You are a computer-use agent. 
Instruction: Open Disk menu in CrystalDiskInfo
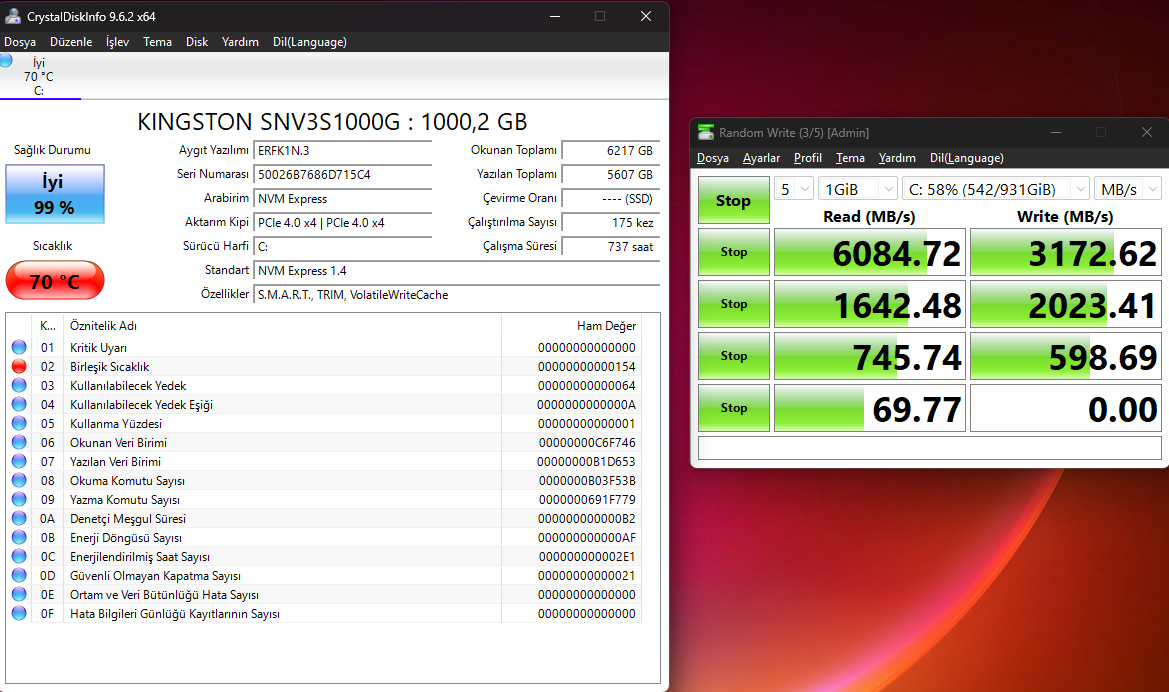197,42
